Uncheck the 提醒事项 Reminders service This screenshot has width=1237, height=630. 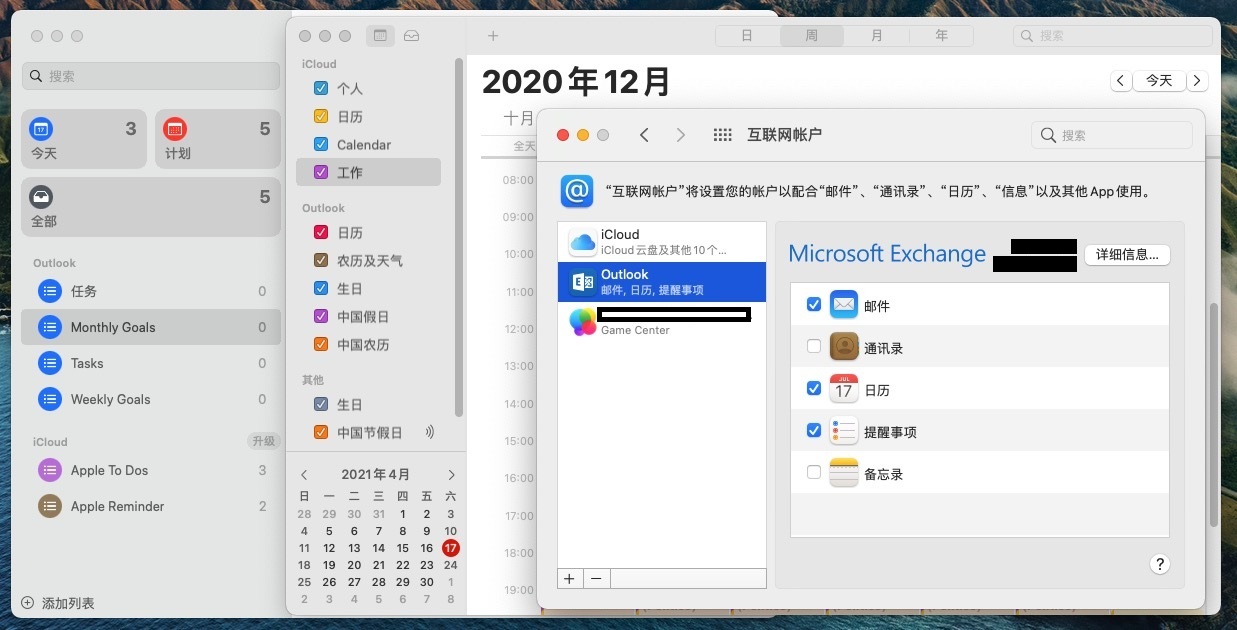click(x=814, y=430)
